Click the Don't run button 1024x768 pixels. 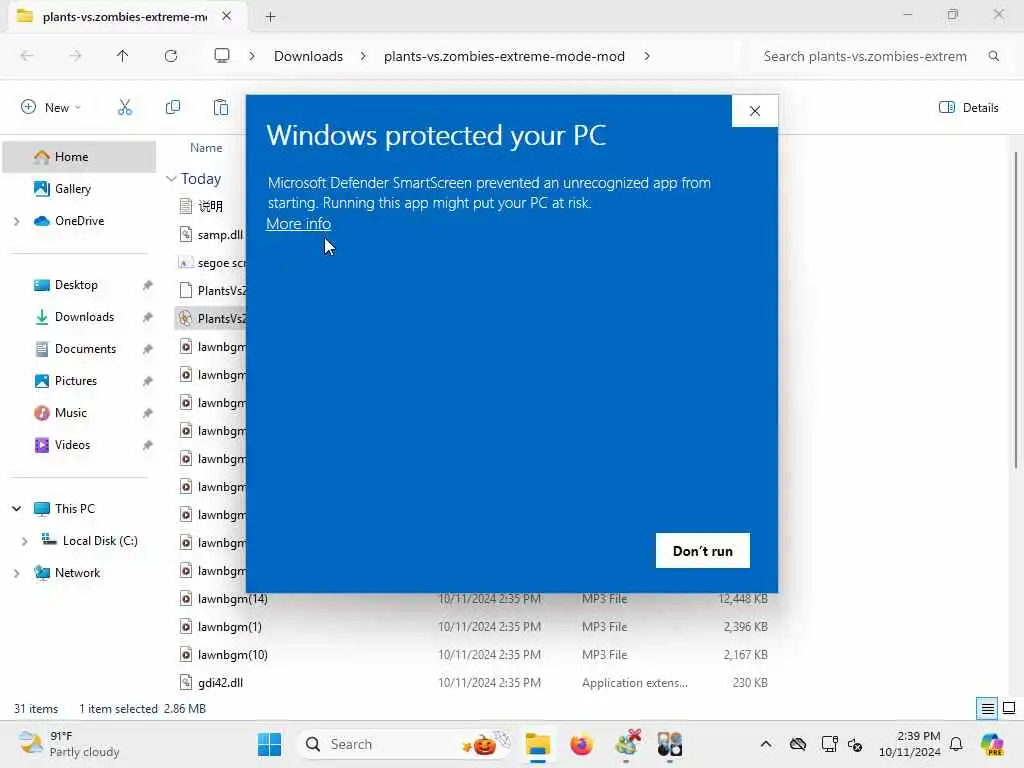[x=703, y=551]
